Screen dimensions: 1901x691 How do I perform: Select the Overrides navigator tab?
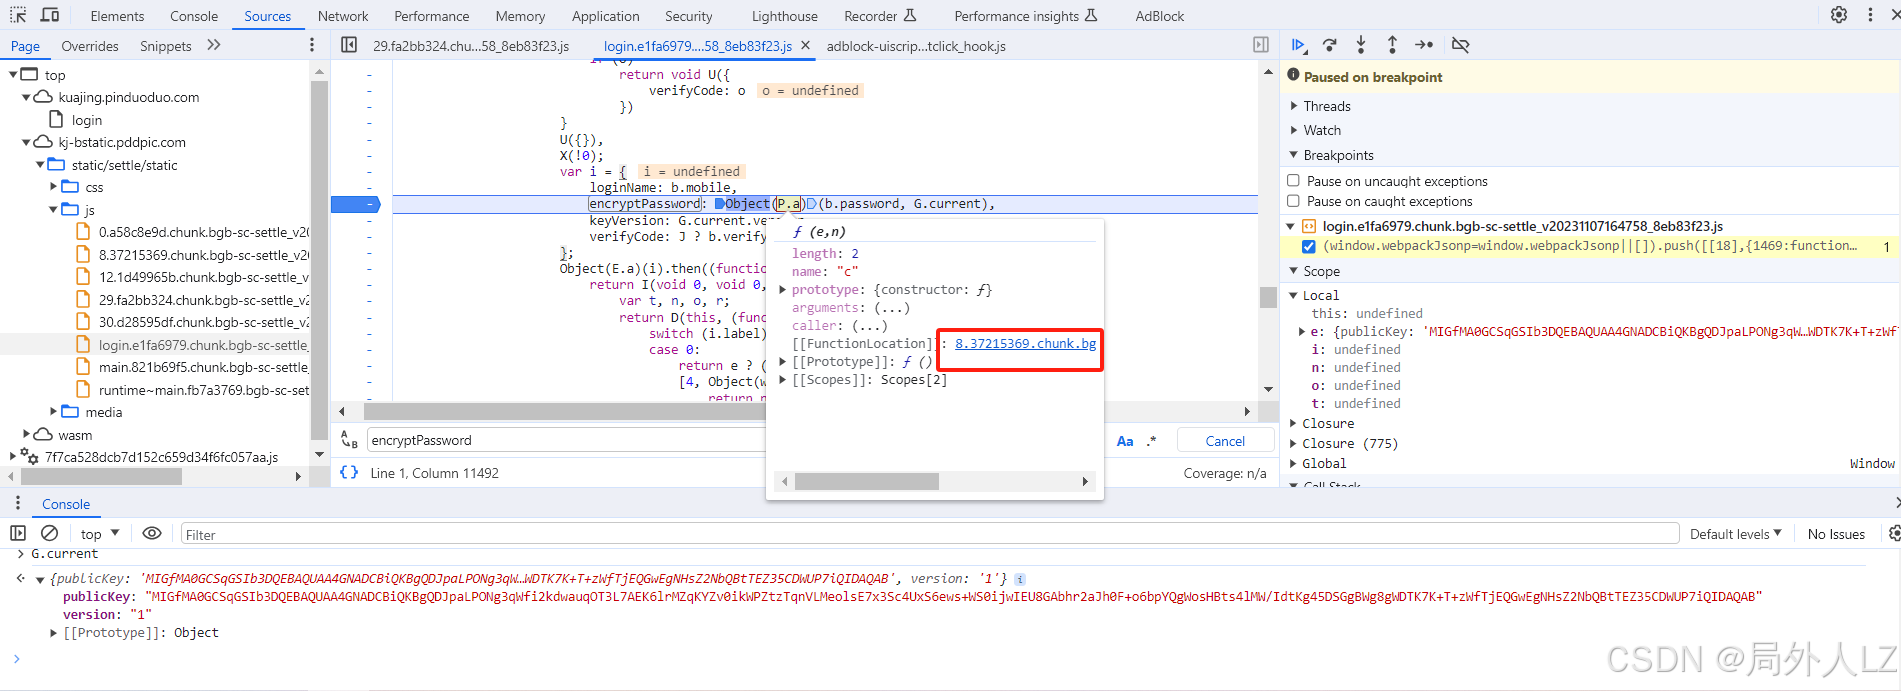click(x=90, y=46)
